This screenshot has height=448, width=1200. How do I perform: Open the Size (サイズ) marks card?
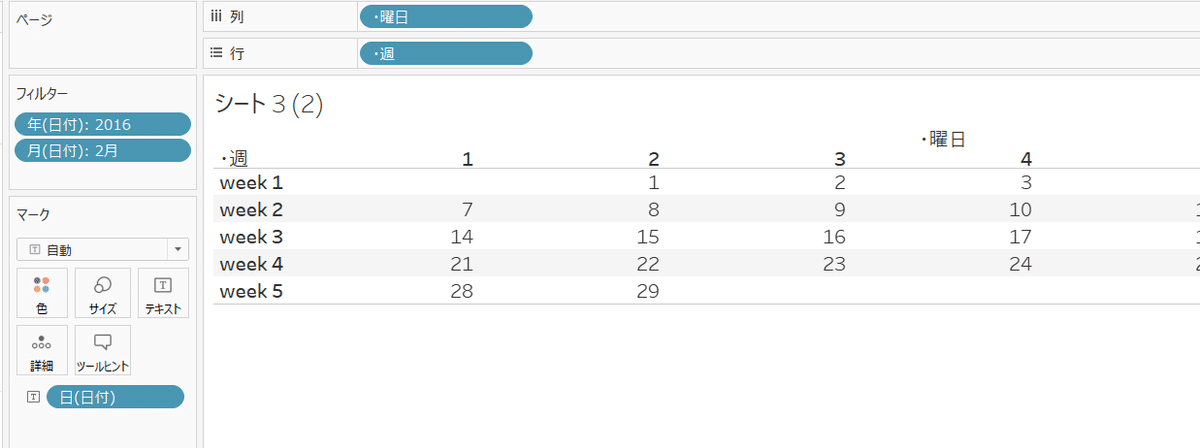pos(103,293)
